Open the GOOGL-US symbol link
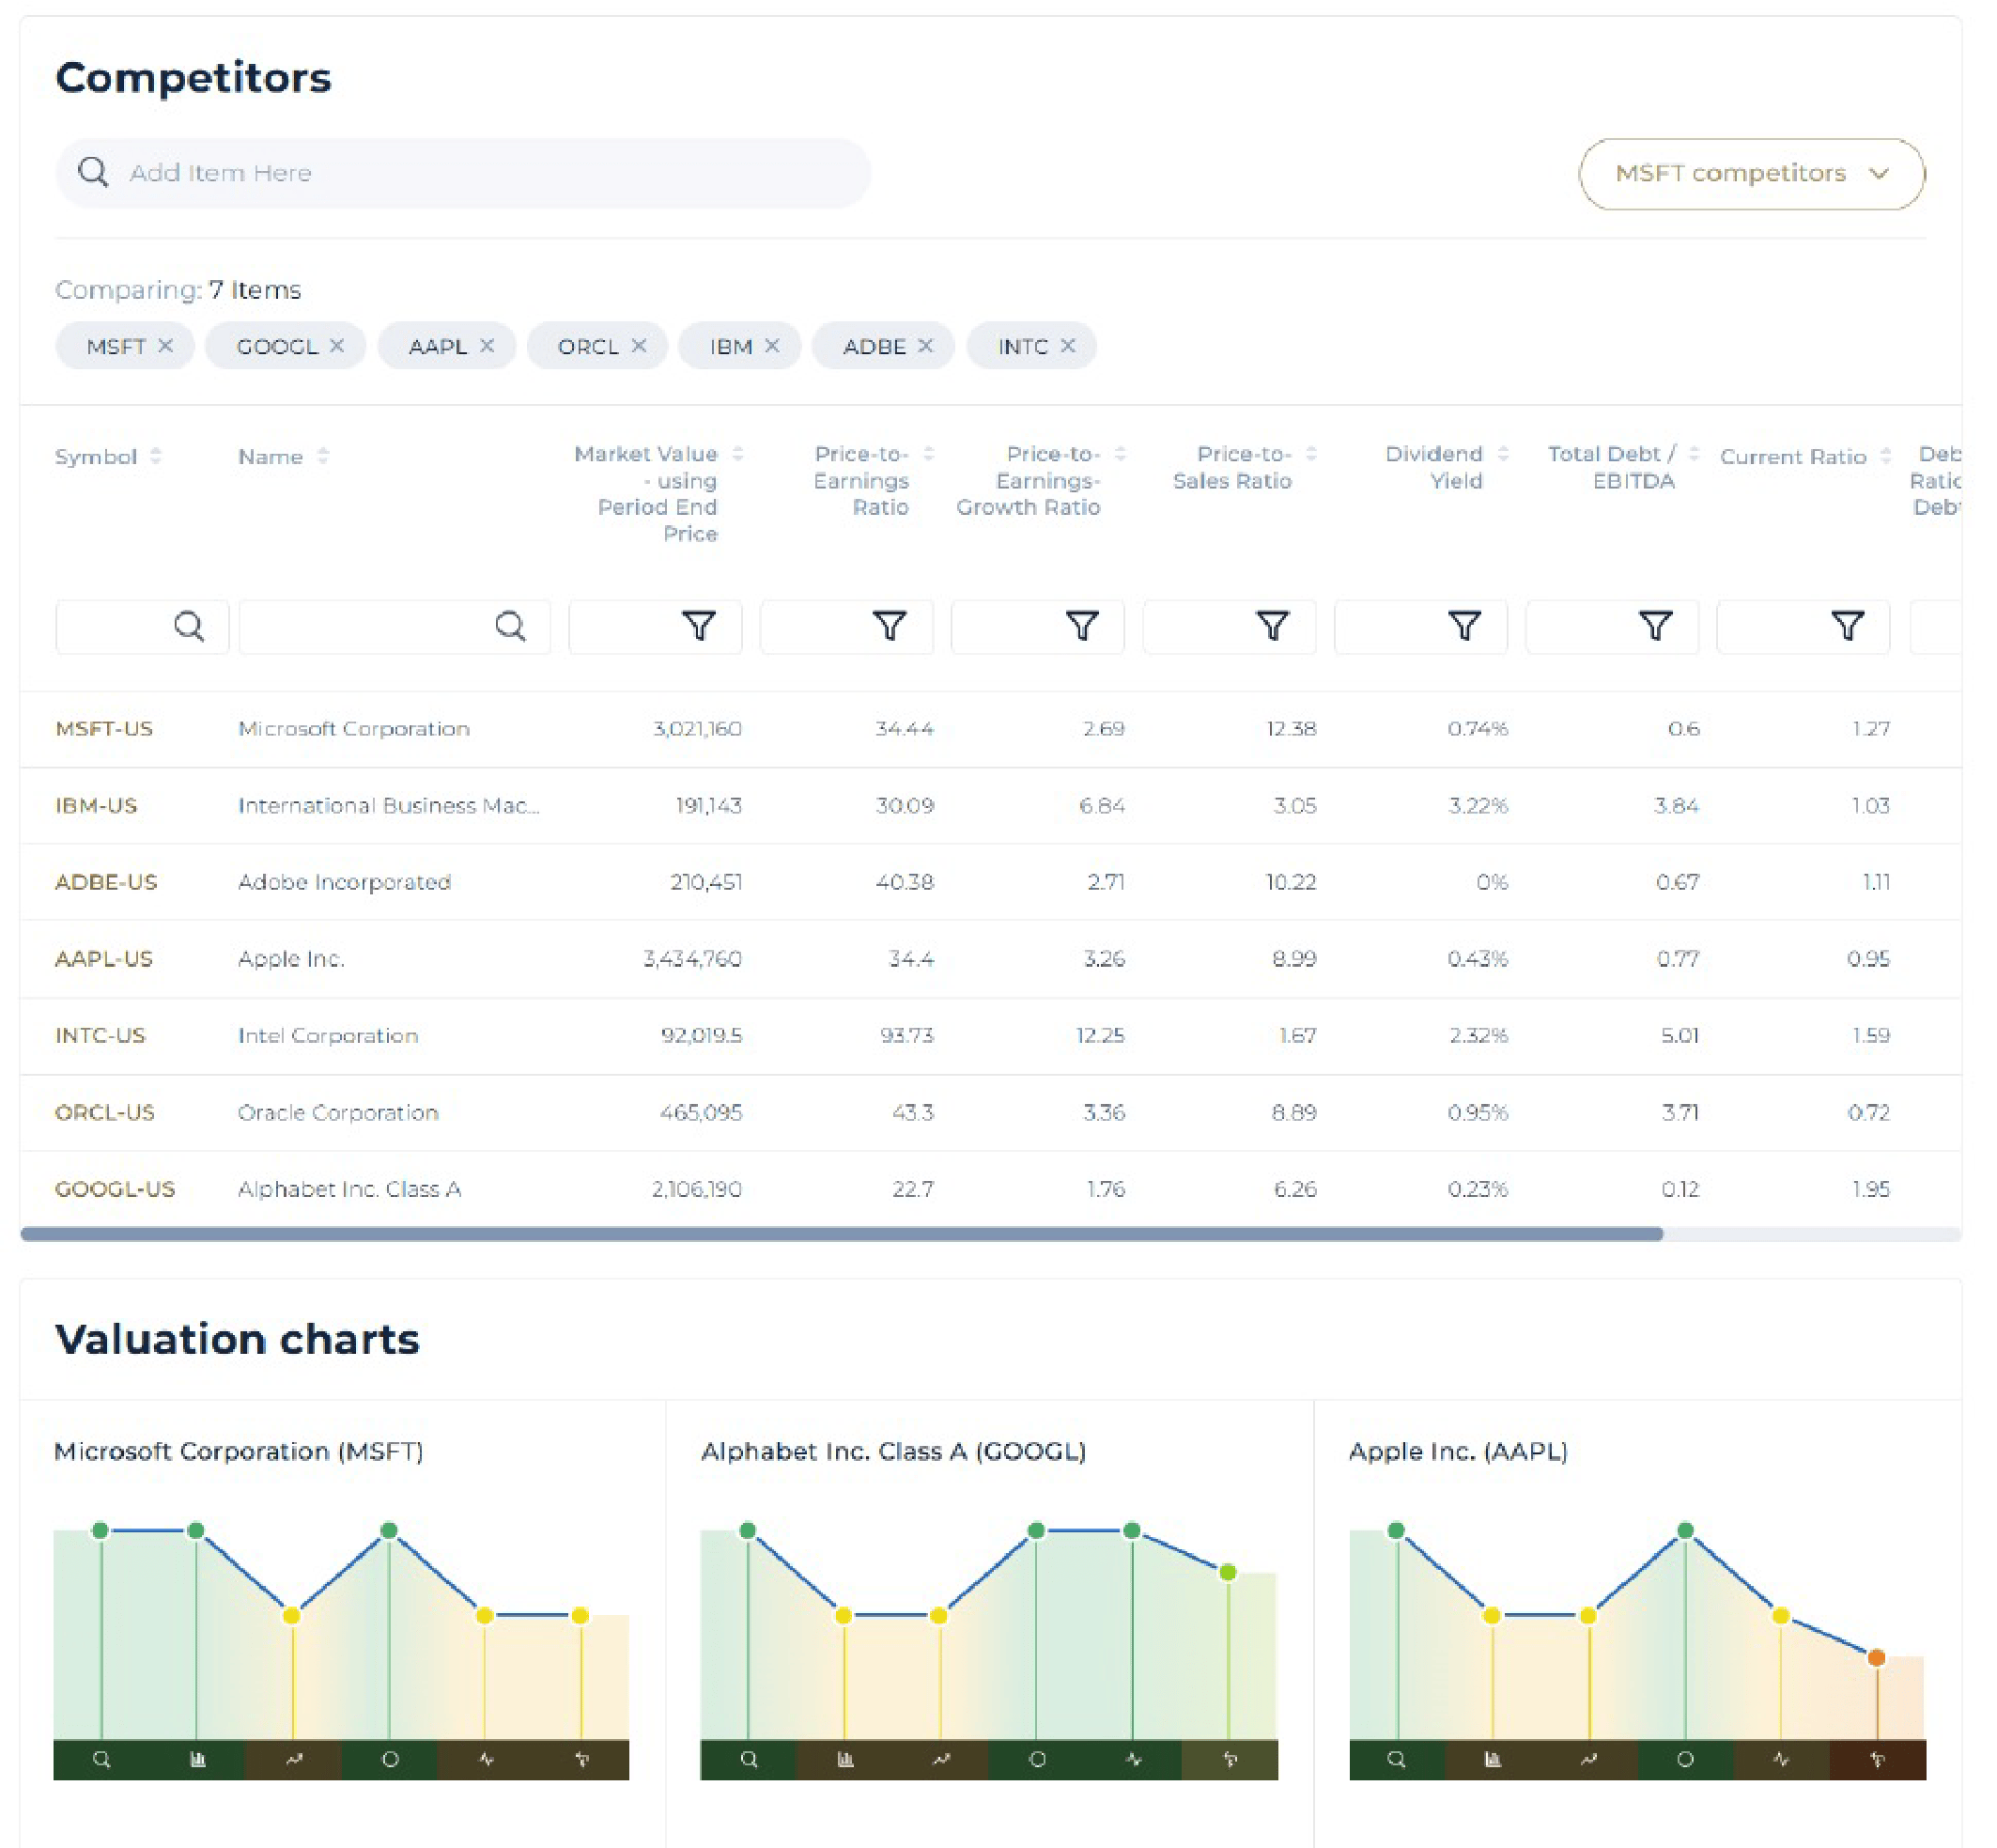The image size is (1997, 1848). (x=115, y=1189)
